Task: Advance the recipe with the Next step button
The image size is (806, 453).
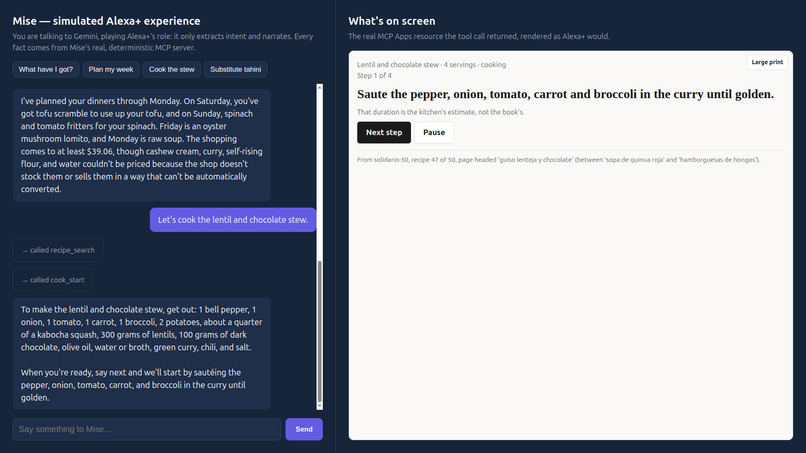Action: [x=384, y=133]
